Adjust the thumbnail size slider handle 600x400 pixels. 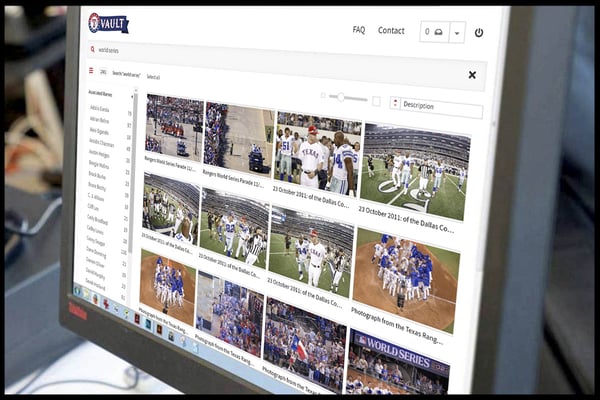(x=341, y=97)
